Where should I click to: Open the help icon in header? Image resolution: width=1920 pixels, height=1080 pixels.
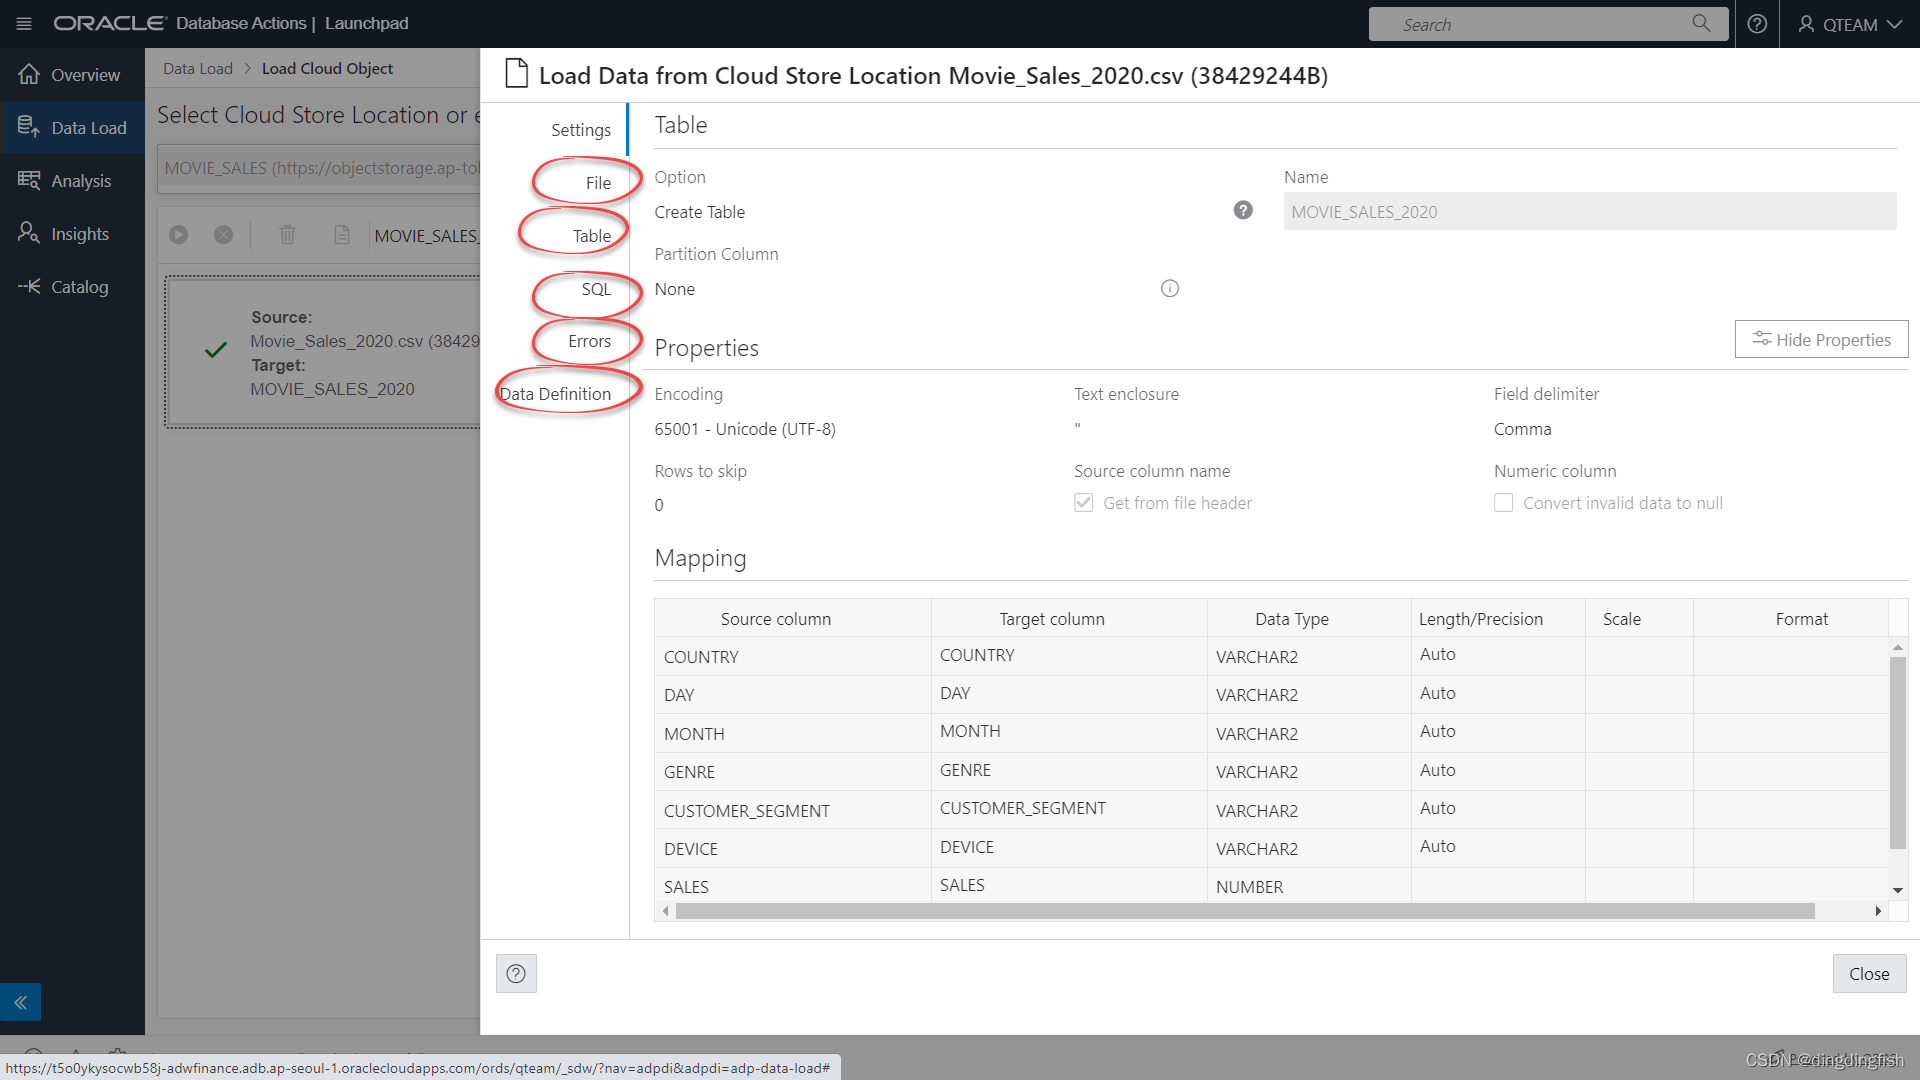tap(1757, 24)
